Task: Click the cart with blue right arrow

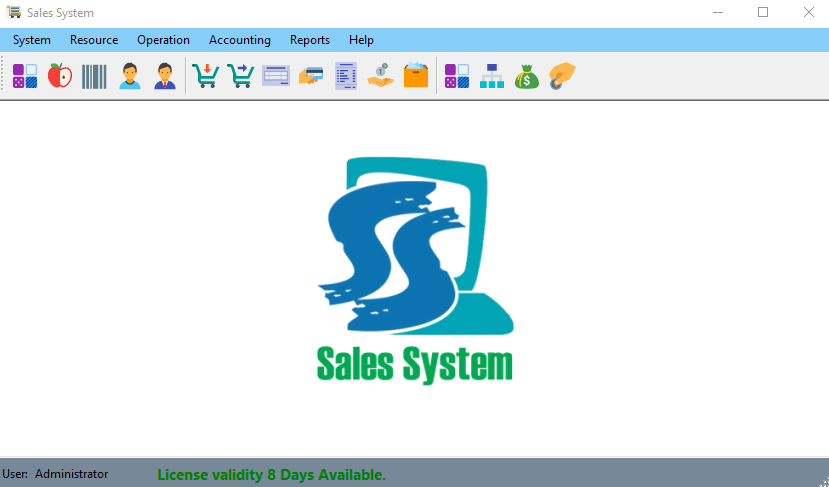Action: pyautogui.click(x=240, y=76)
